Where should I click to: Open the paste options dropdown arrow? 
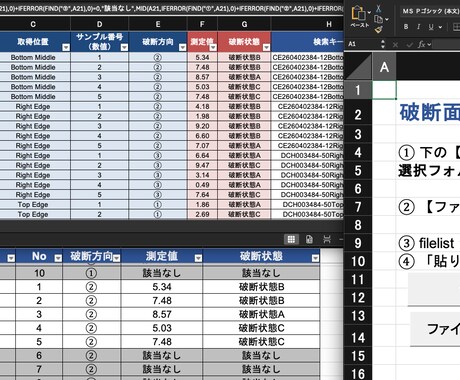[369, 12]
